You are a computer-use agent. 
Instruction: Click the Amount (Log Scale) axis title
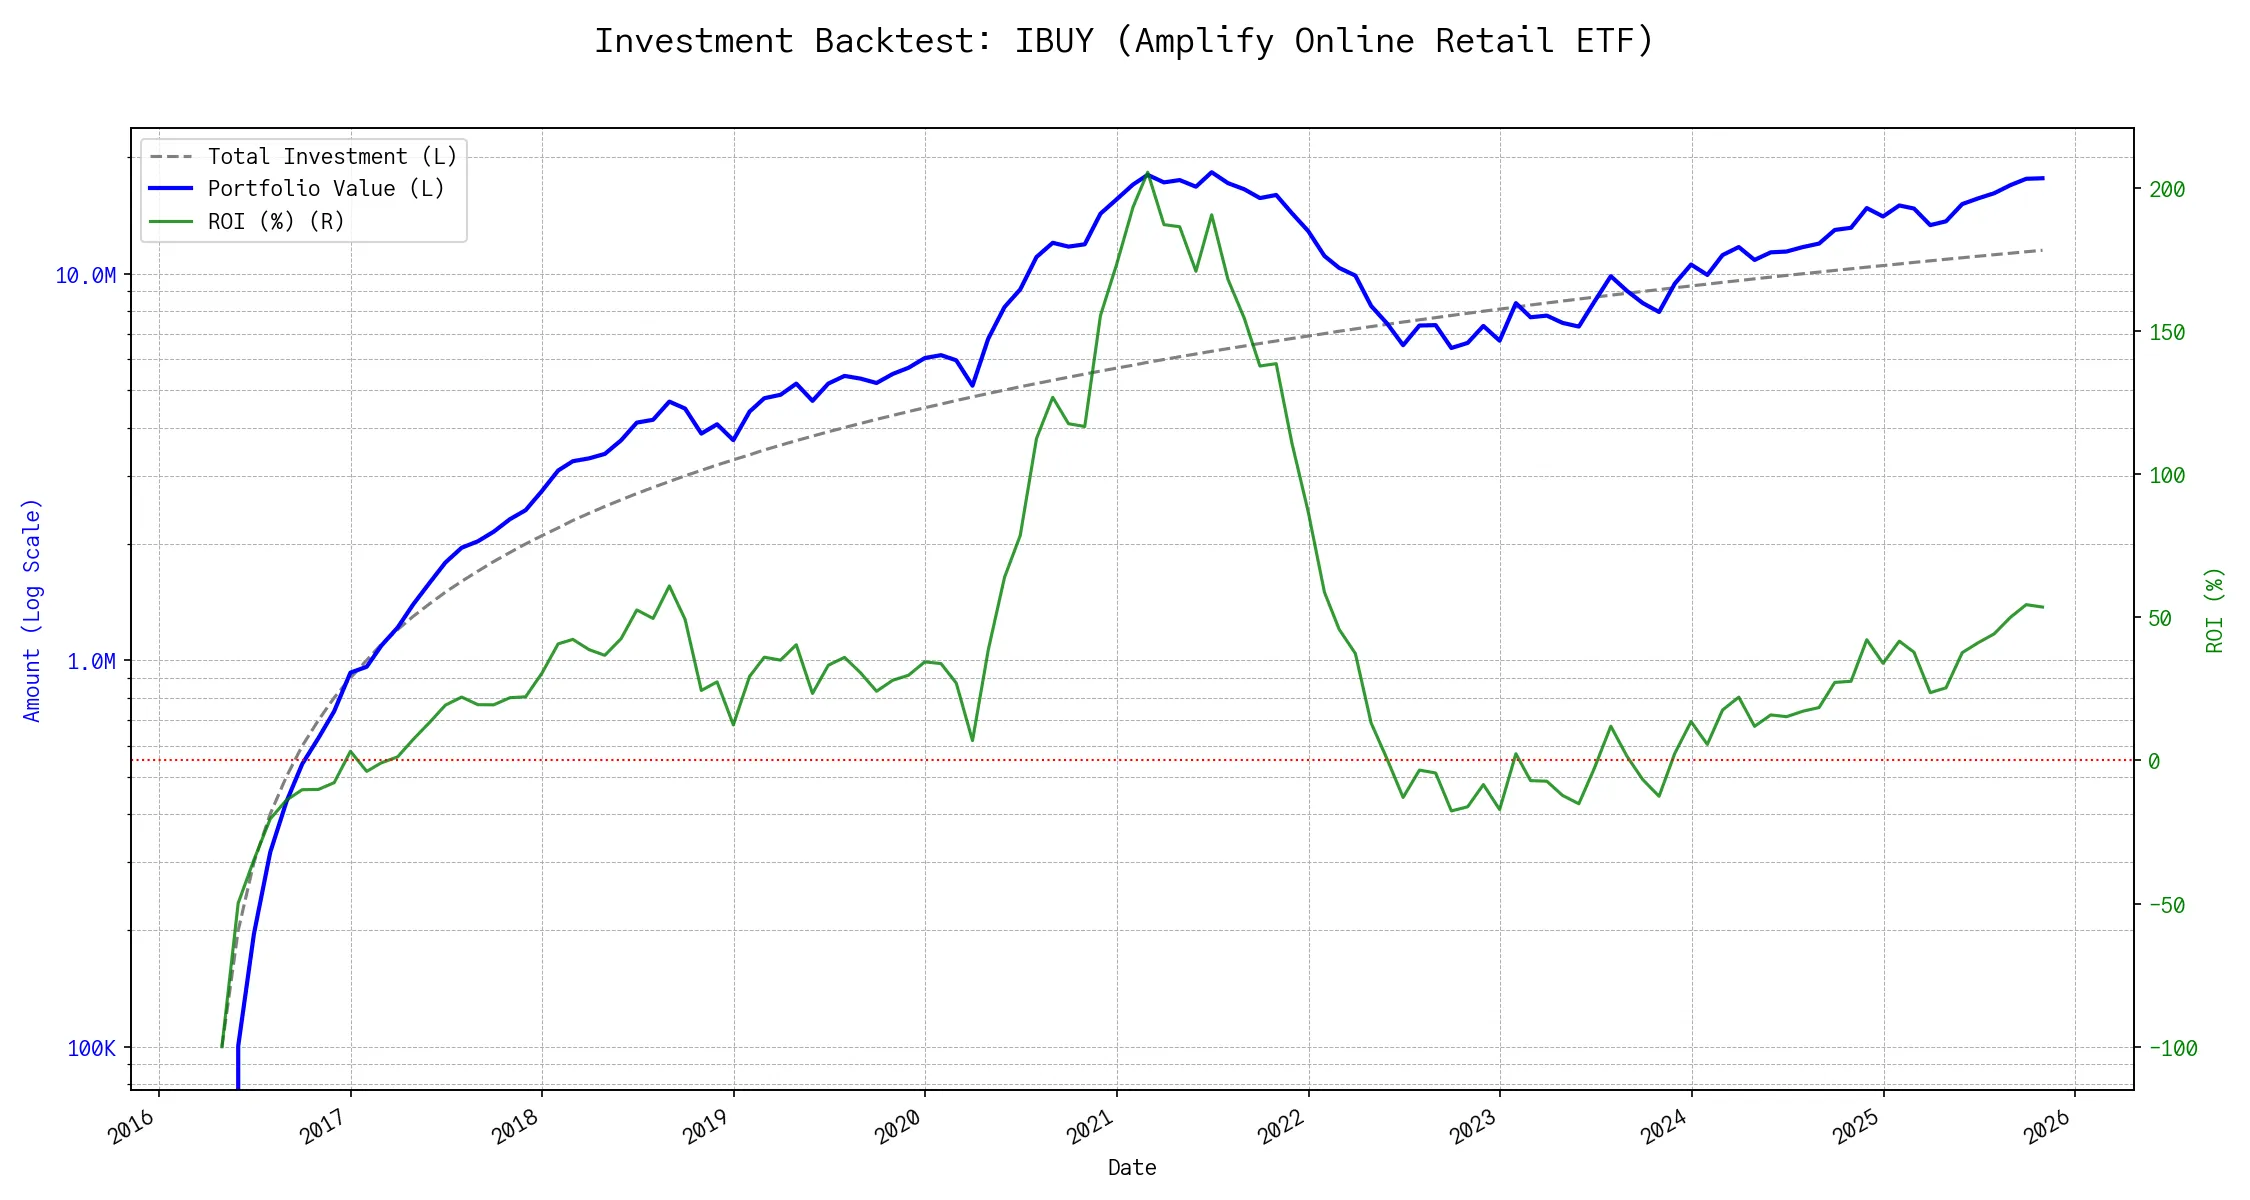pyautogui.click(x=32, y=610)
